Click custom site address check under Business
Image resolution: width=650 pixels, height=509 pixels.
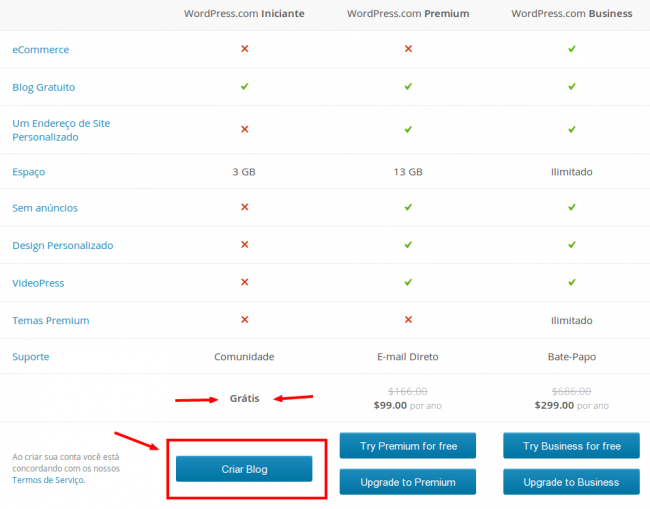(x=572, y=129)
